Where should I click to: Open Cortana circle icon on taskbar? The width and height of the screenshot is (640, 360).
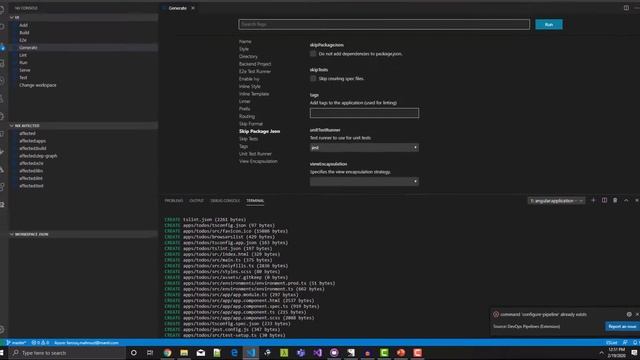click(133, 353)
